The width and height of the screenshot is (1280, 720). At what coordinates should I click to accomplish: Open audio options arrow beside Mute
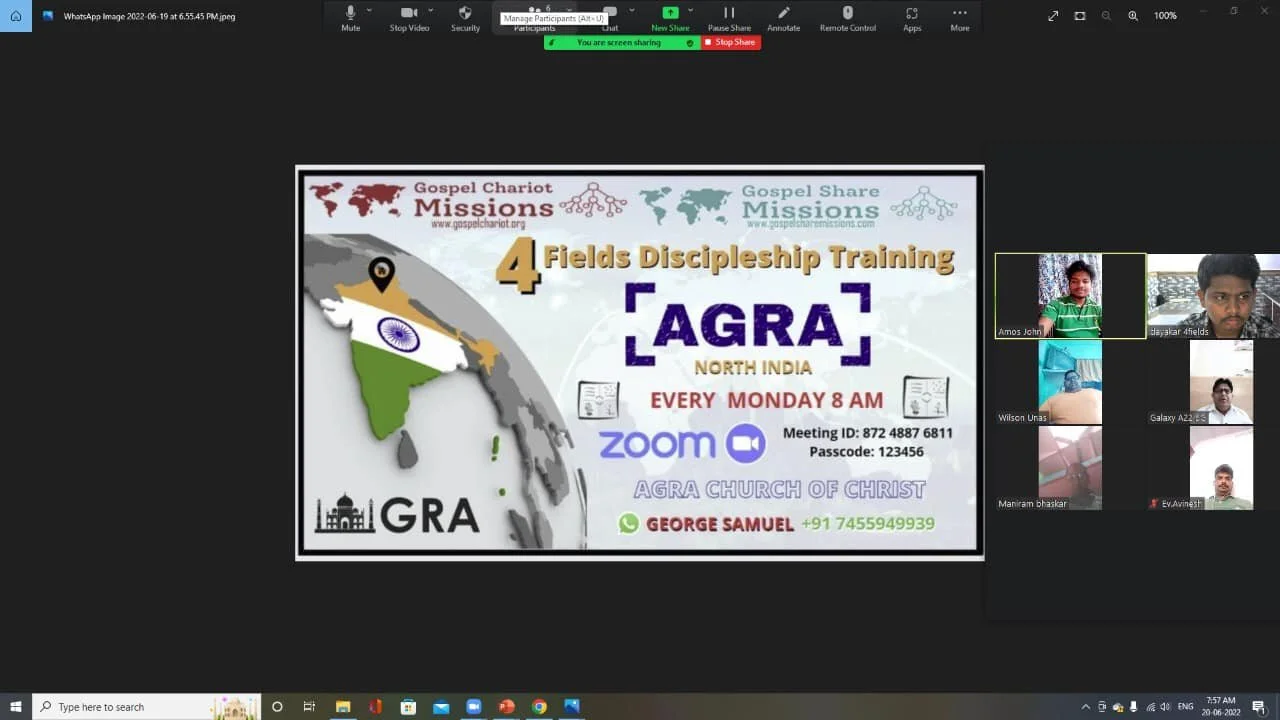click(369, 10)
